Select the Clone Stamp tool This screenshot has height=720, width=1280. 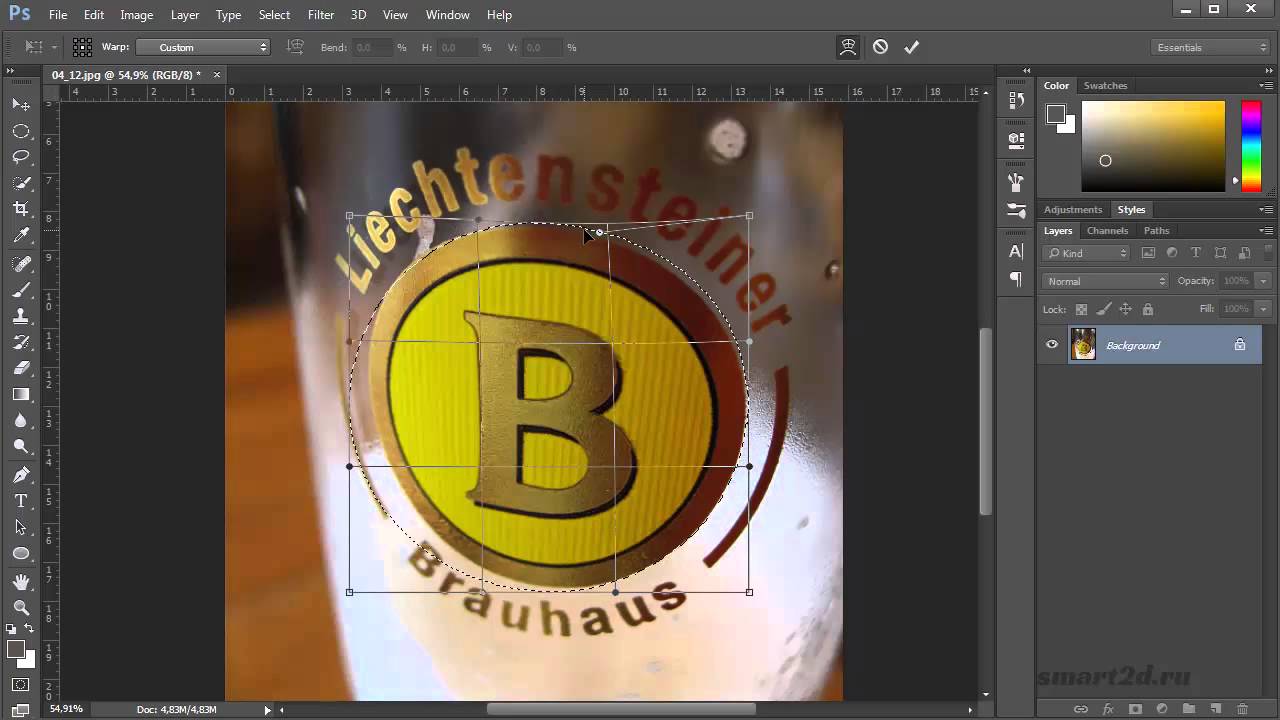coord(21,316)
